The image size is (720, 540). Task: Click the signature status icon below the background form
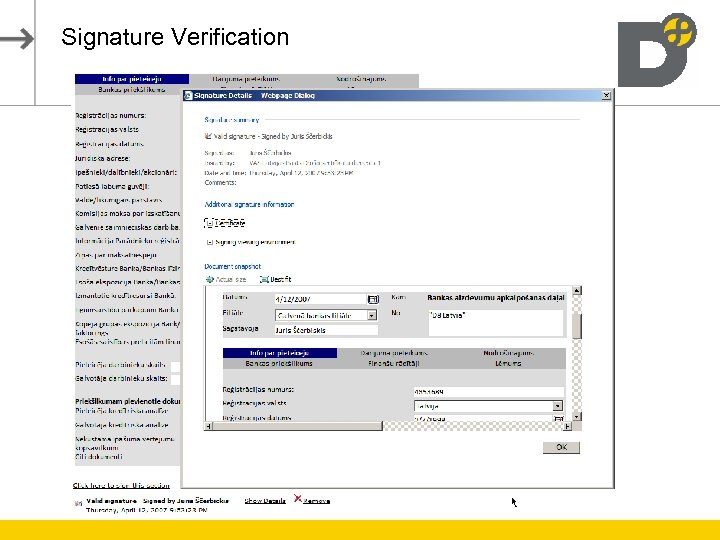pos(78,504)
